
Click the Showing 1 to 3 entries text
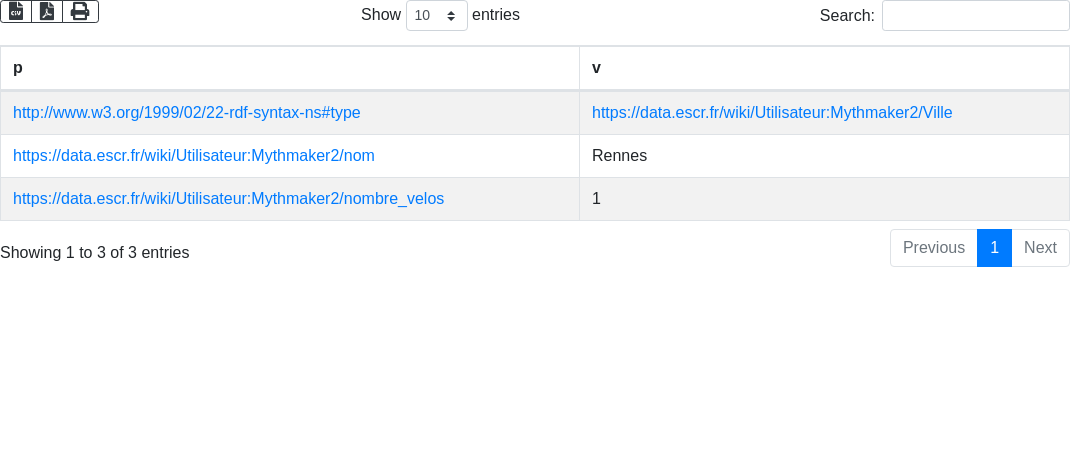[95, 253]
